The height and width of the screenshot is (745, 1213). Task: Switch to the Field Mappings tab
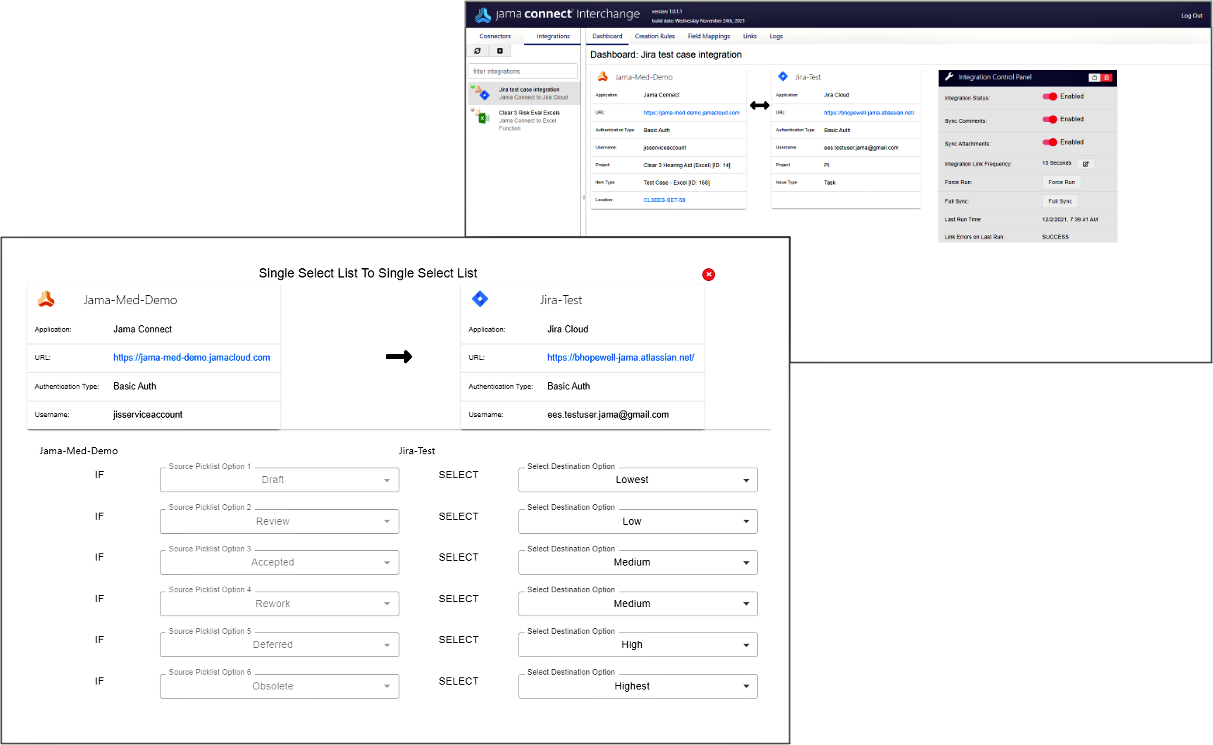tap(708, 36)
